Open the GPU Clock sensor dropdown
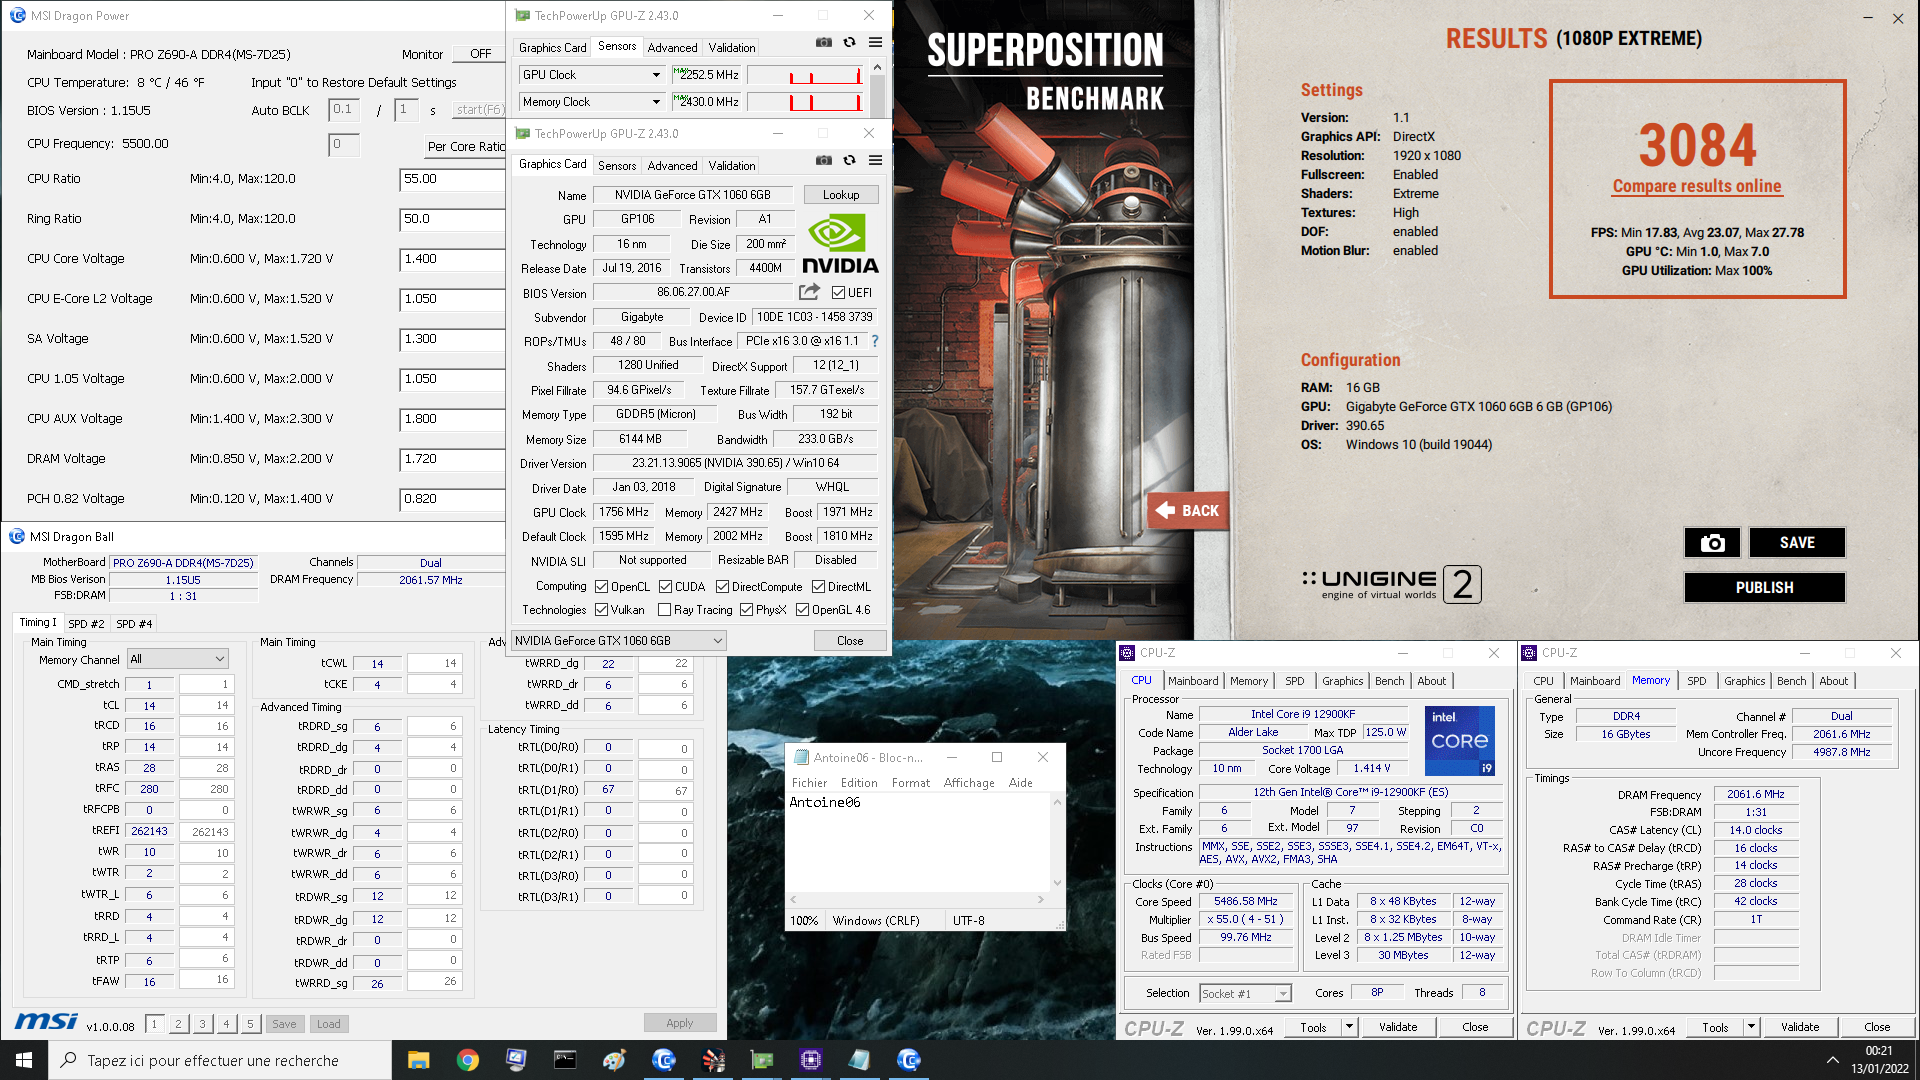The image size is (1920, 1080). (x=591, y=75)
